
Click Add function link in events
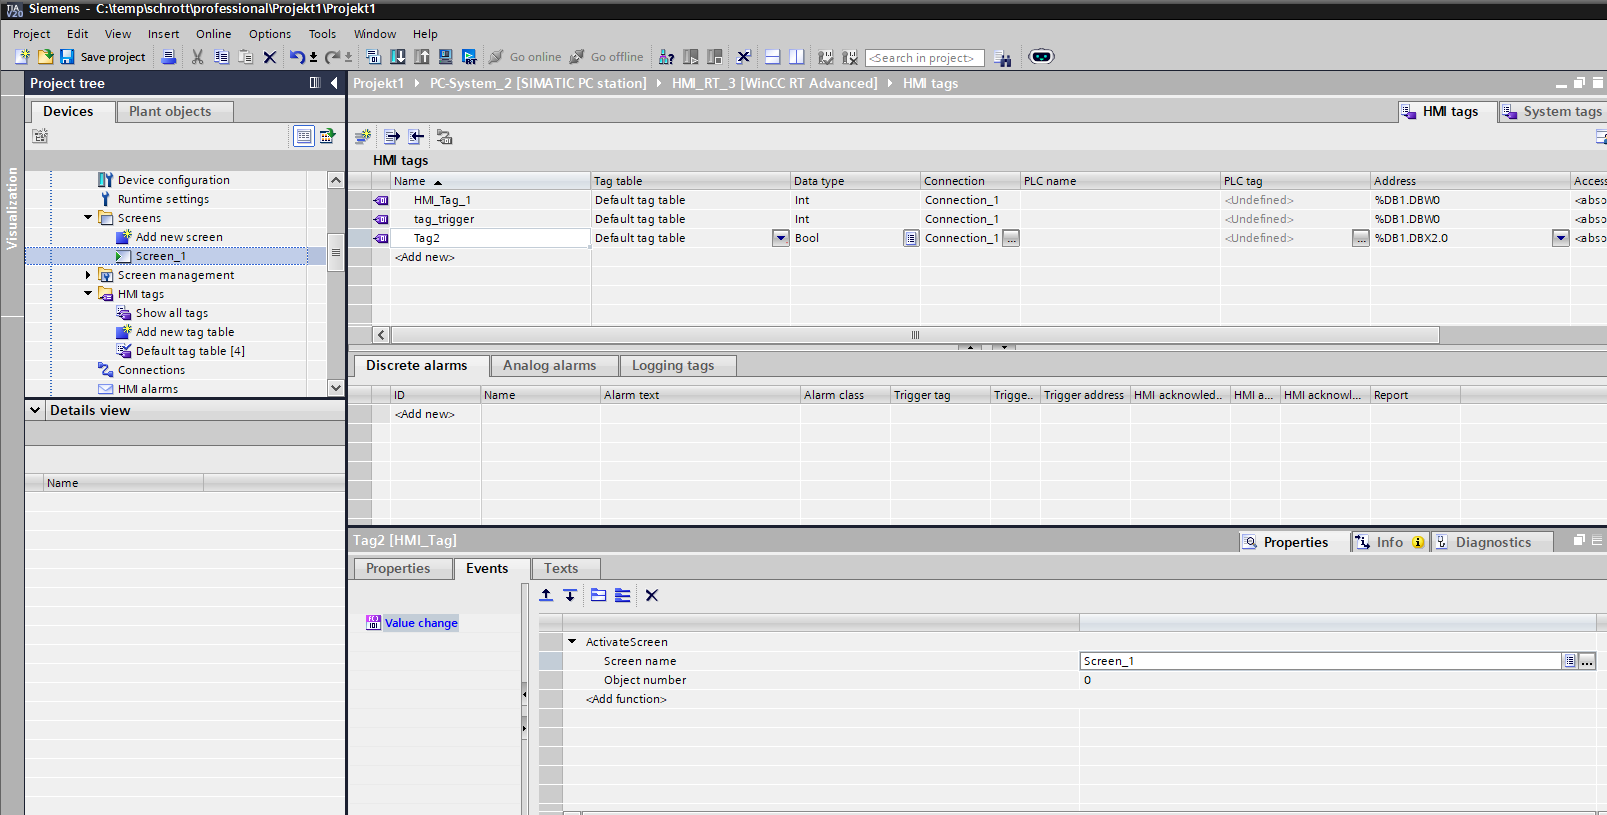click(x=626, y=699)
